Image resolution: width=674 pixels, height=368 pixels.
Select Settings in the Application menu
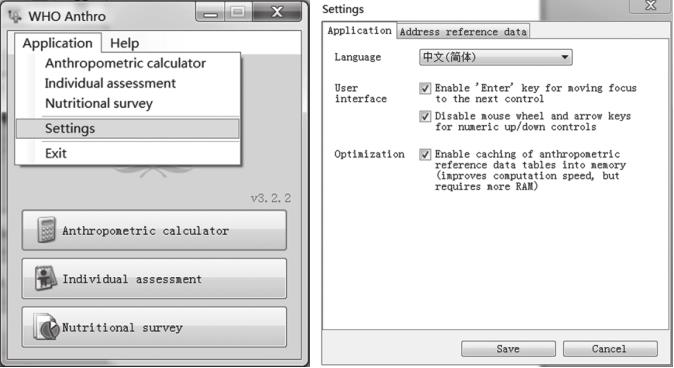128,129
